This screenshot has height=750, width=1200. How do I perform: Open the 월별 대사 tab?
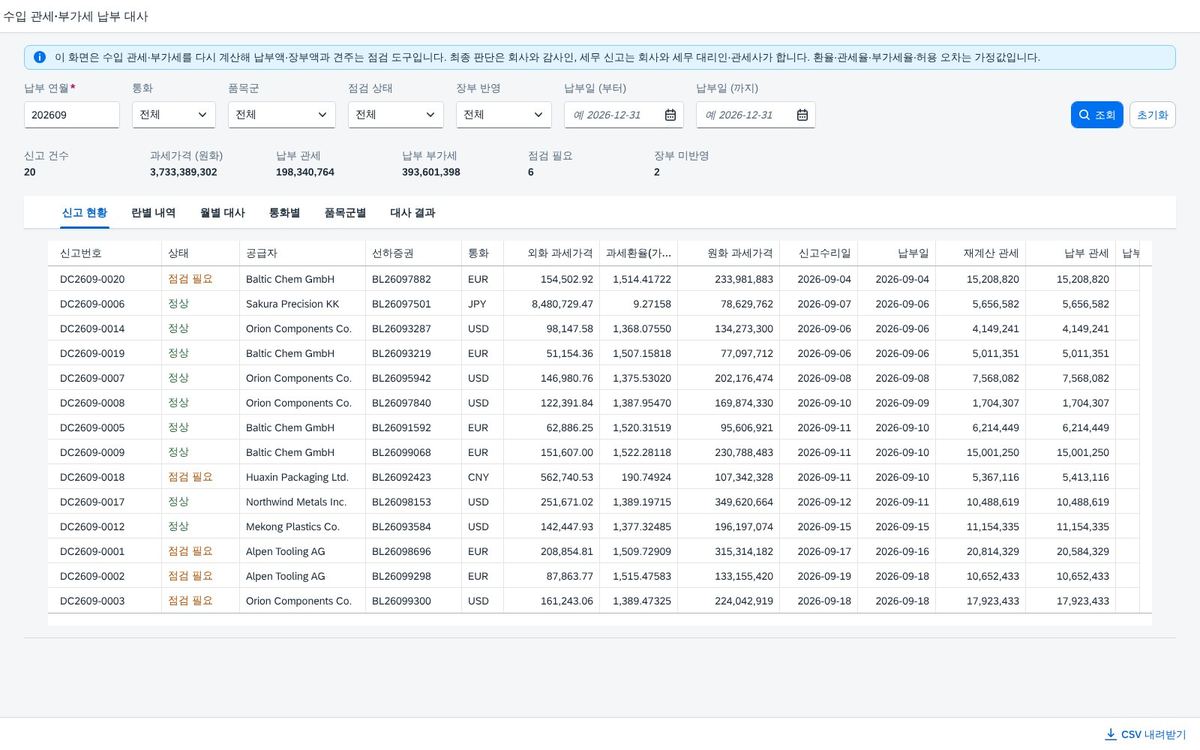[222, 213]
